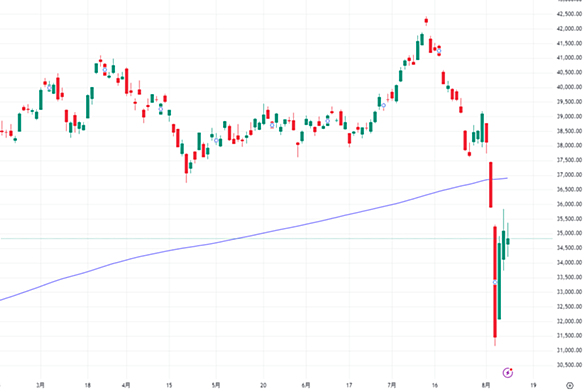
Task: Click the red candle crossing the moving average
Action: (x=491, y=185)
